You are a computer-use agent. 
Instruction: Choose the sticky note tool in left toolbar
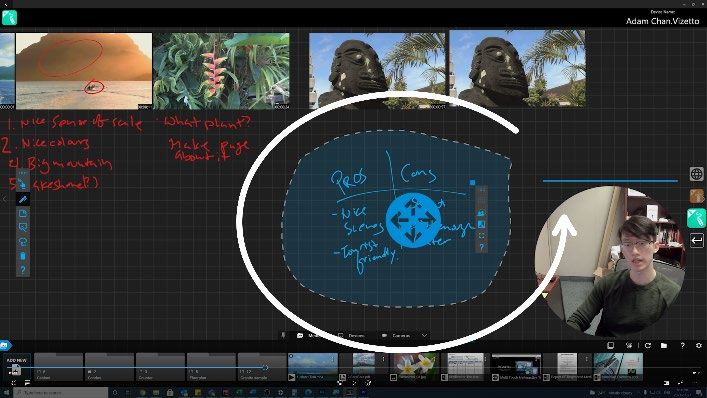tap(23, 214)
